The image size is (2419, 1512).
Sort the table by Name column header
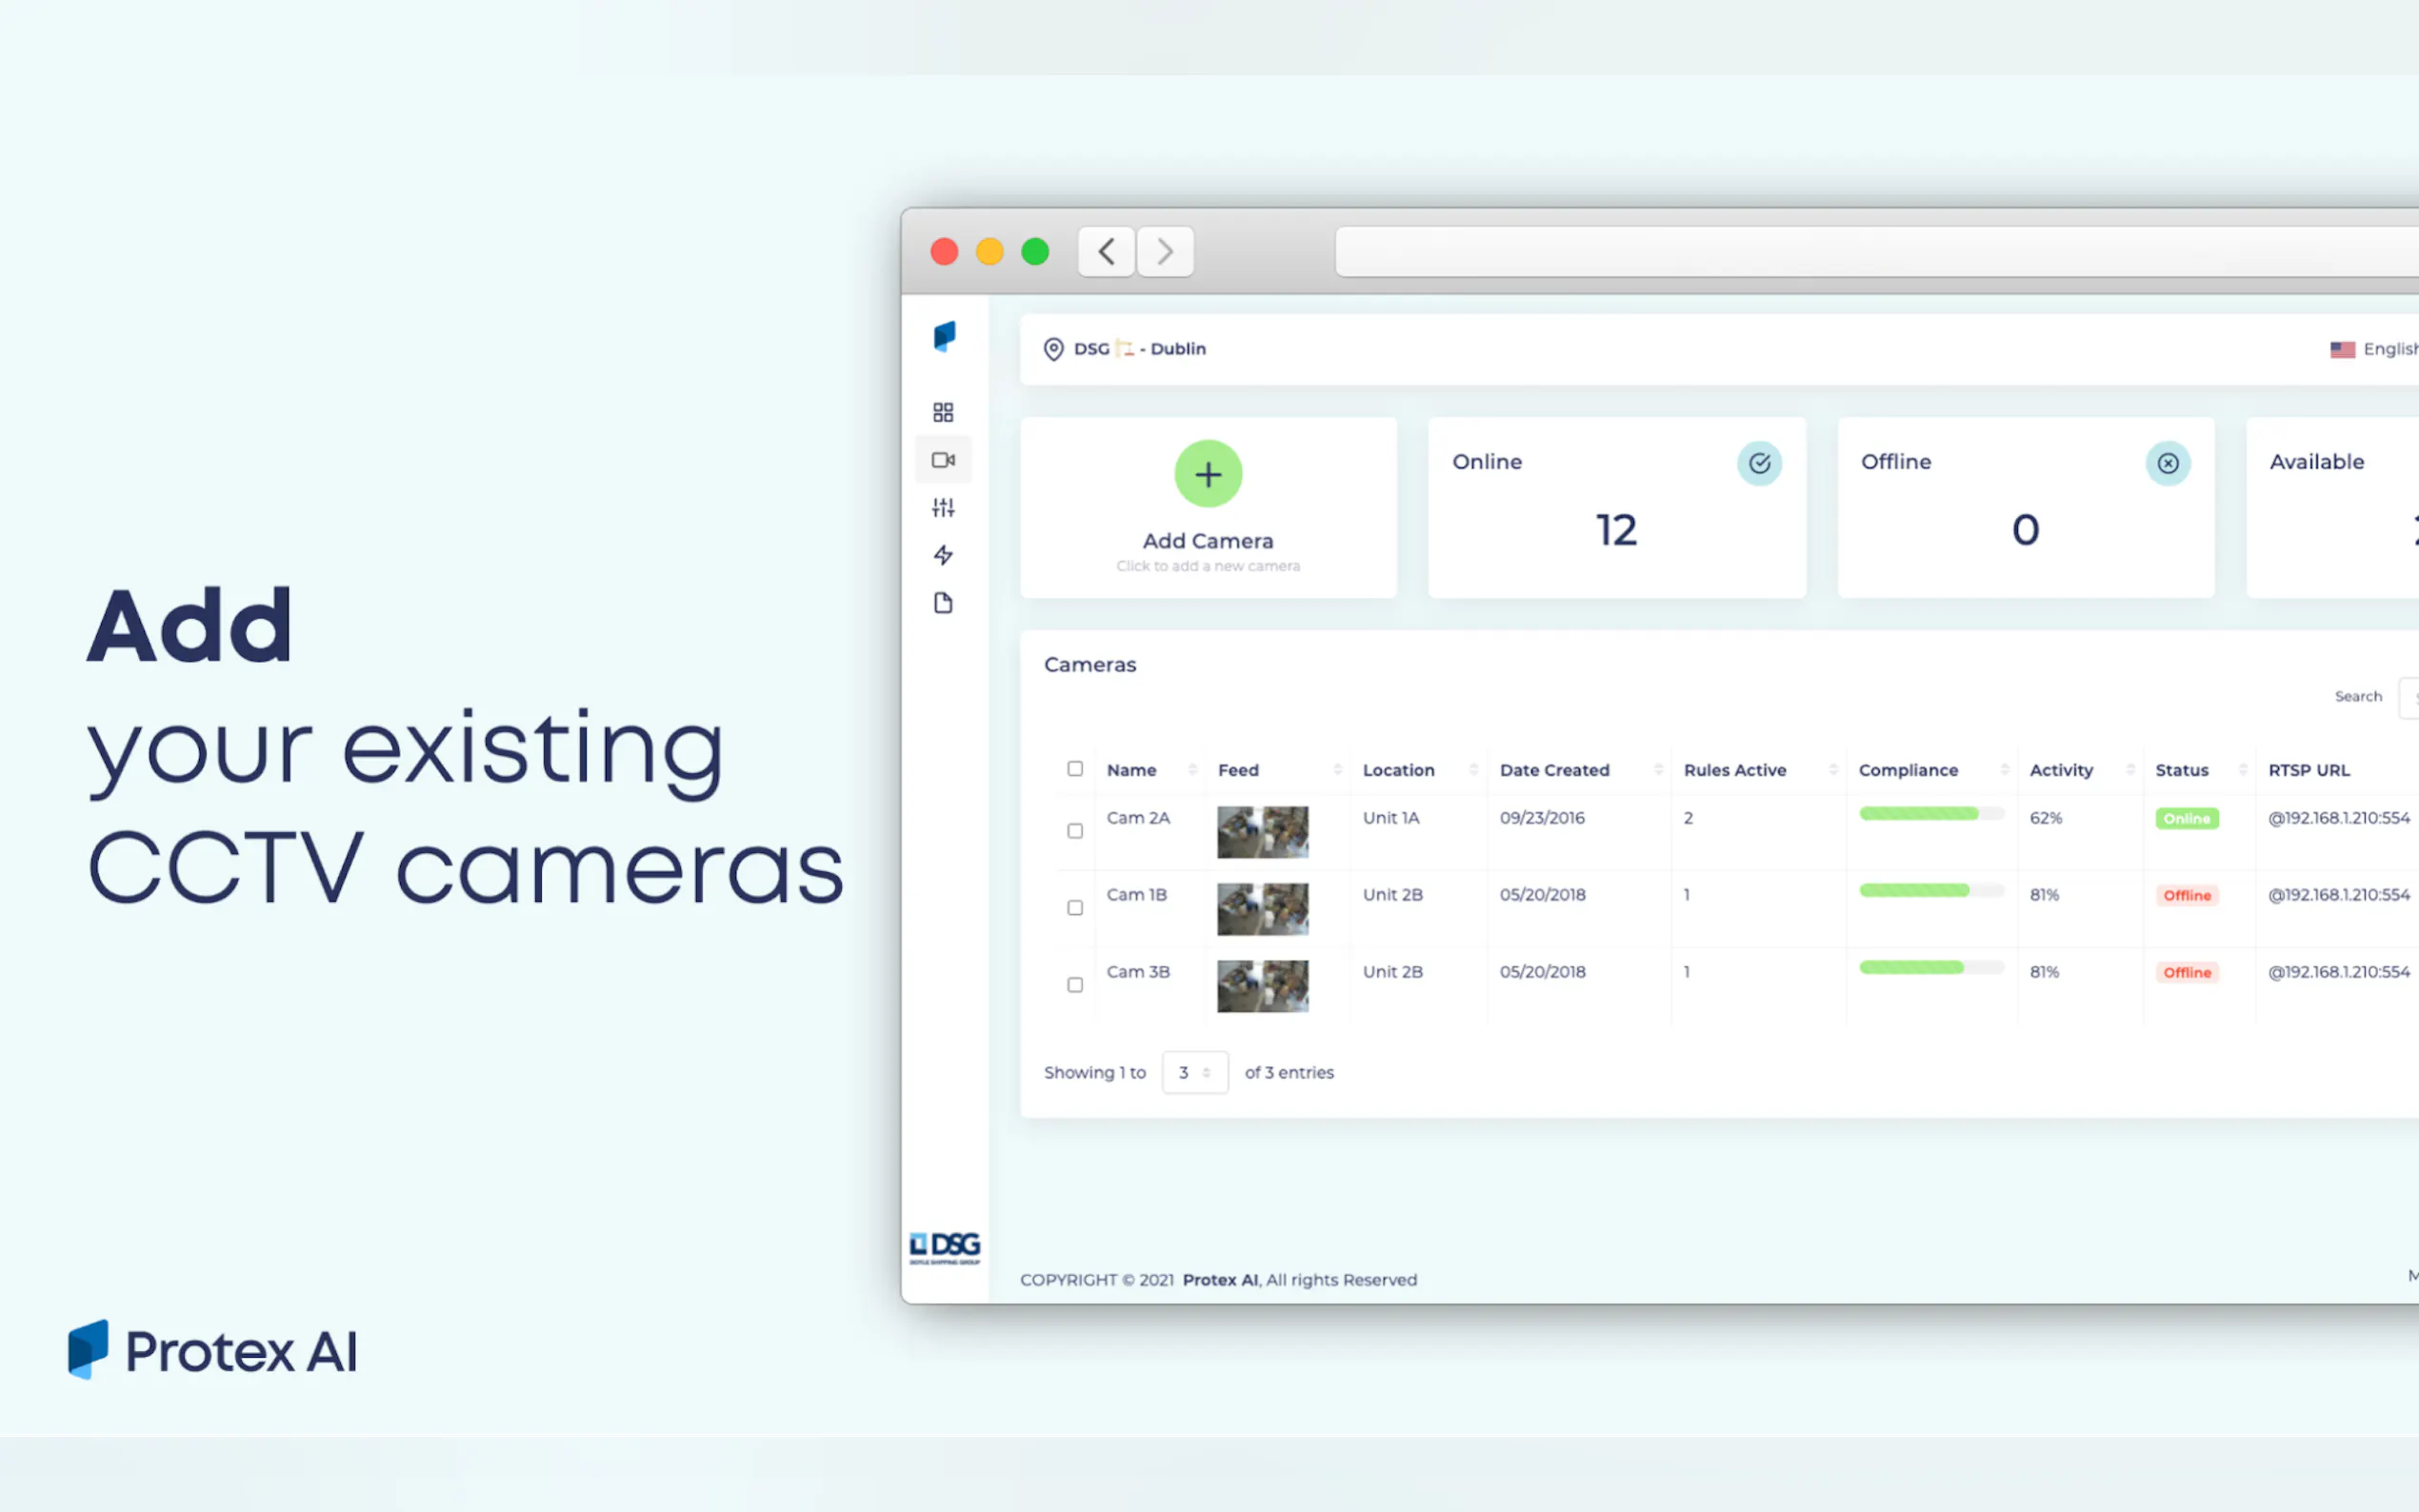1132,770
